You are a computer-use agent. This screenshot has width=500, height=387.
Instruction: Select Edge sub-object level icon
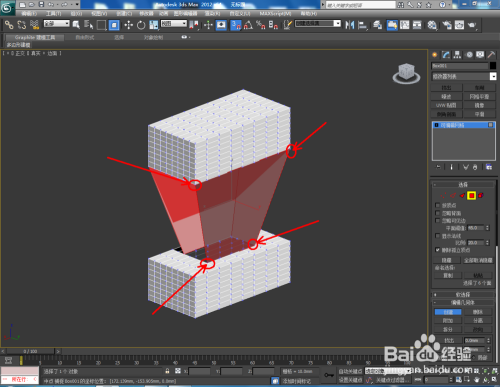pos(453,195)
